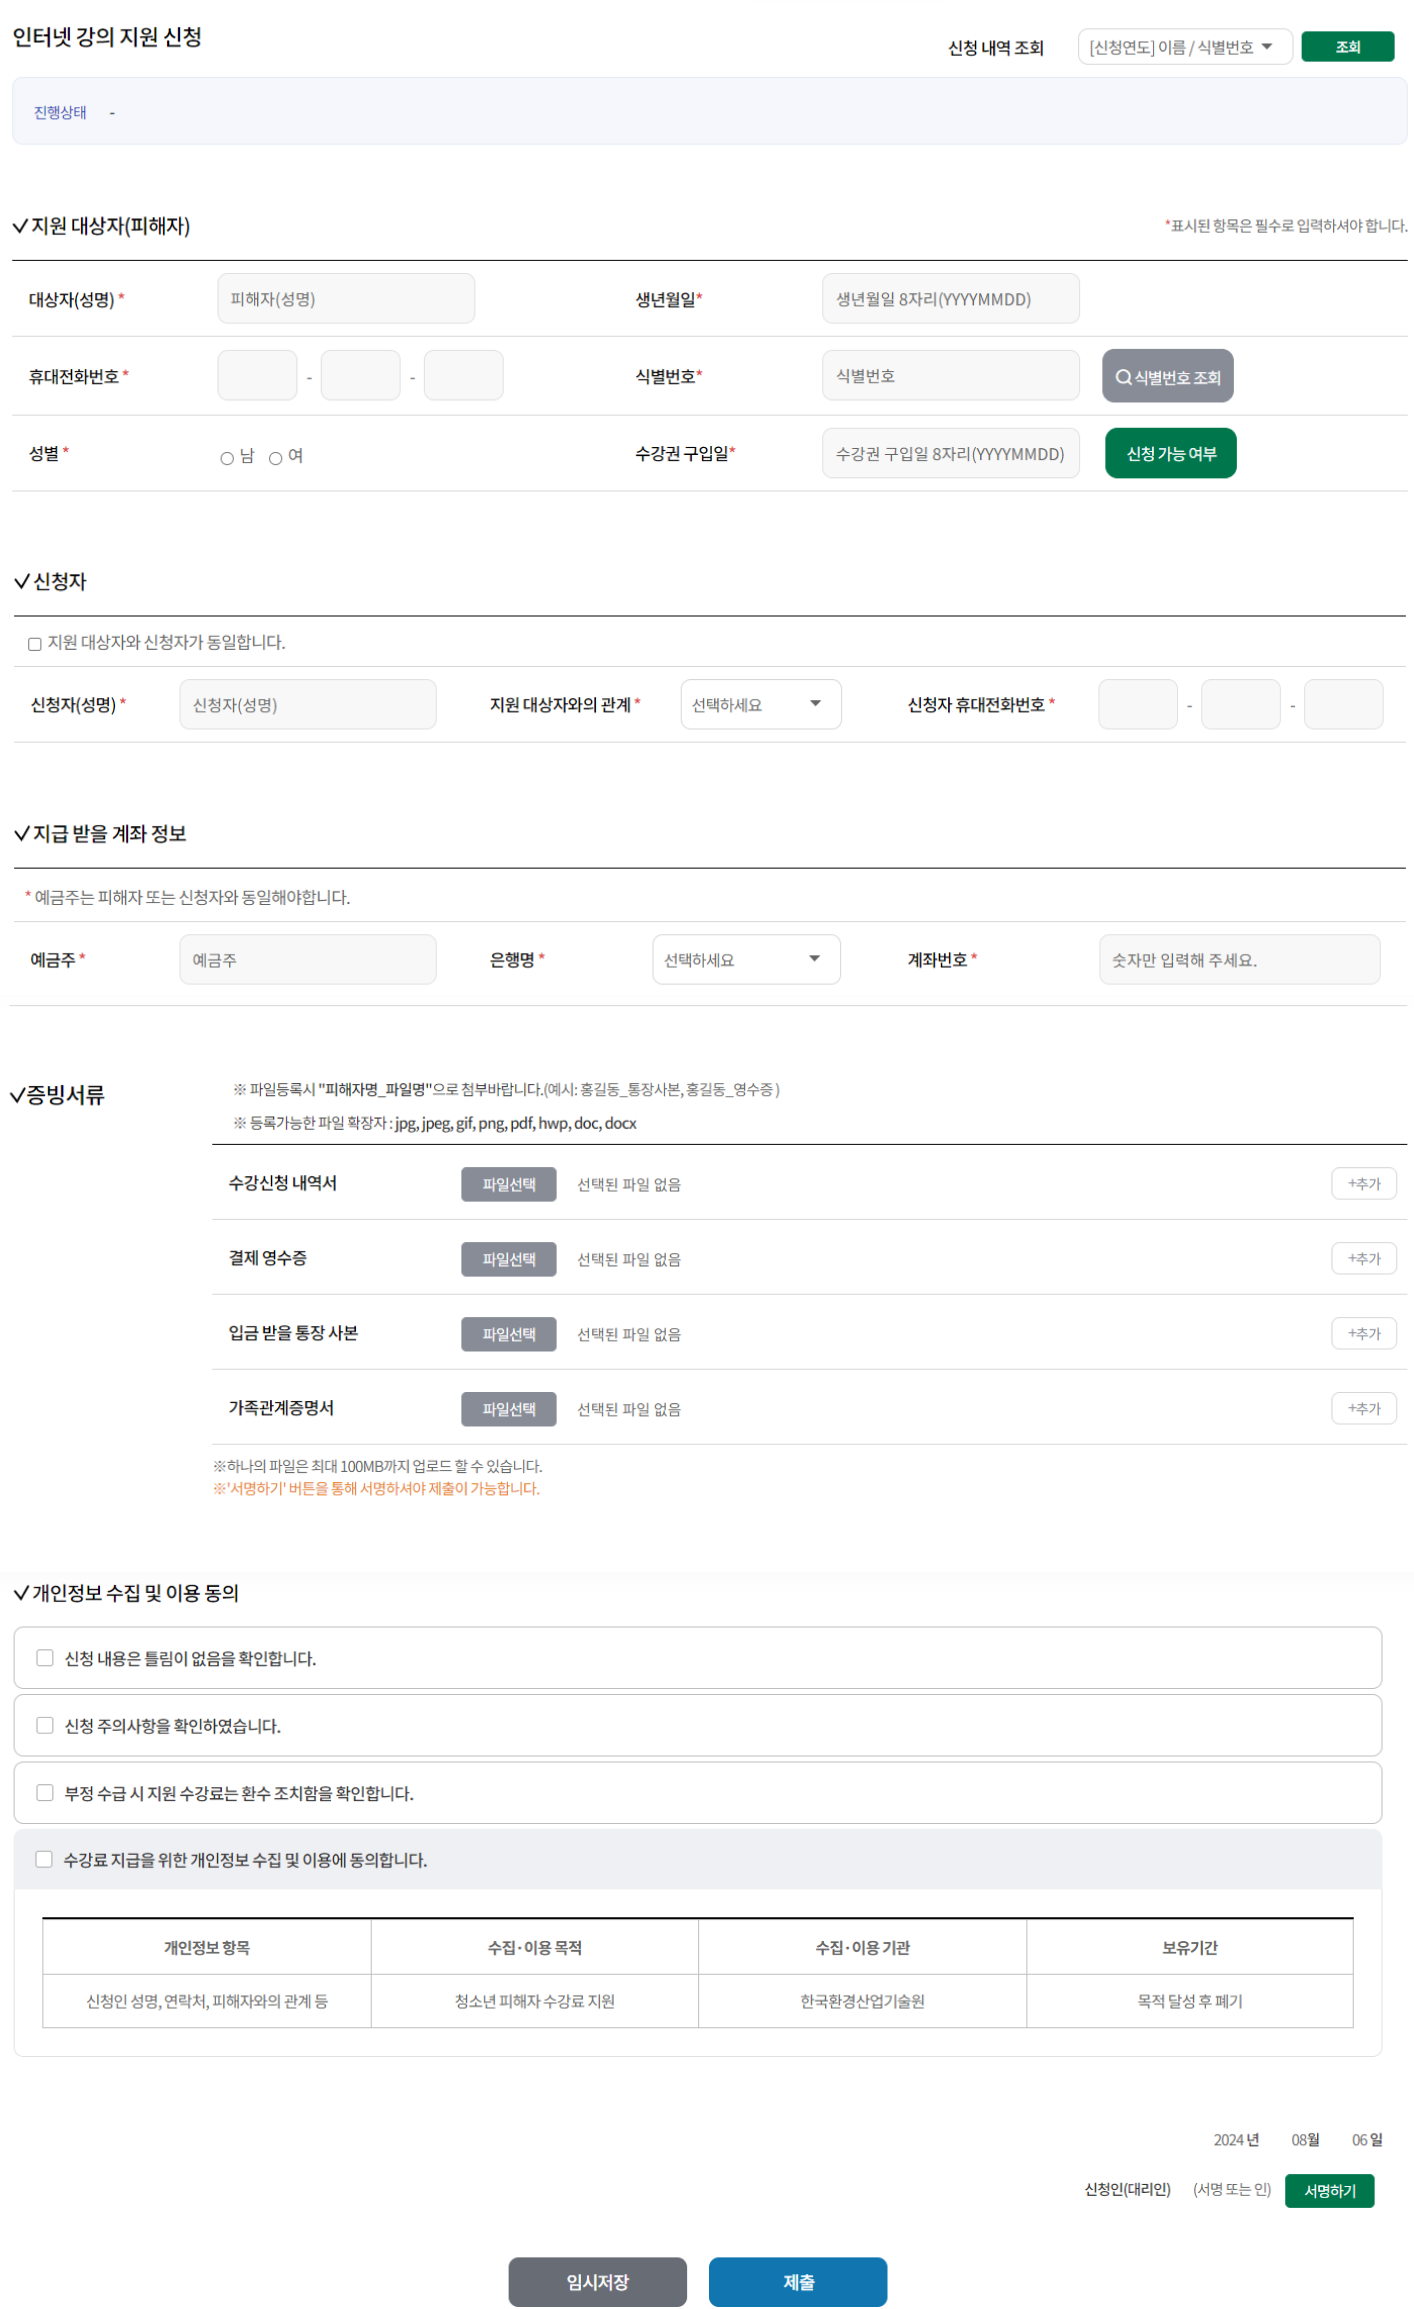Click the 임시저장 button
This screenshot has width=1414, height=2309.
[x=597, y=2283]
